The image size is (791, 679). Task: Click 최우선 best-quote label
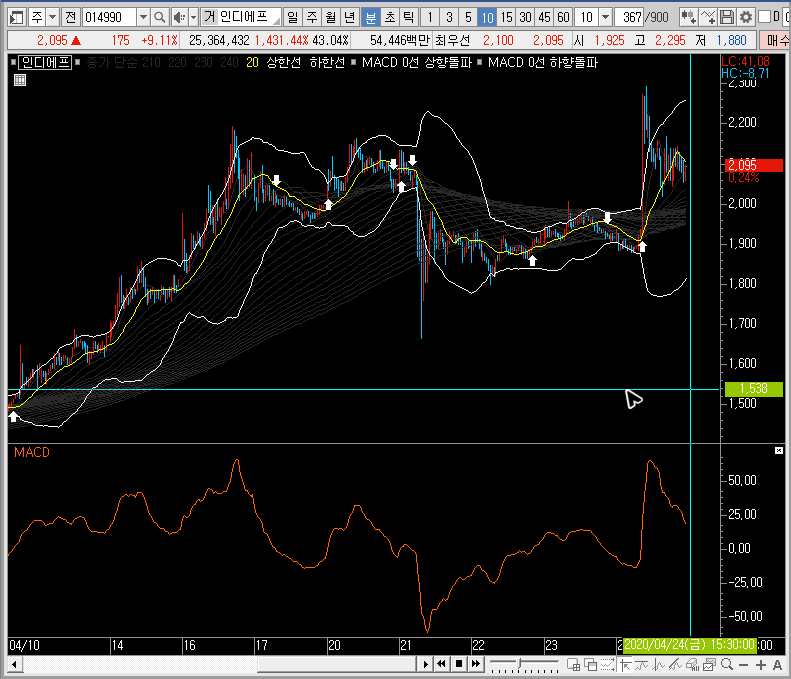[453, 40]
